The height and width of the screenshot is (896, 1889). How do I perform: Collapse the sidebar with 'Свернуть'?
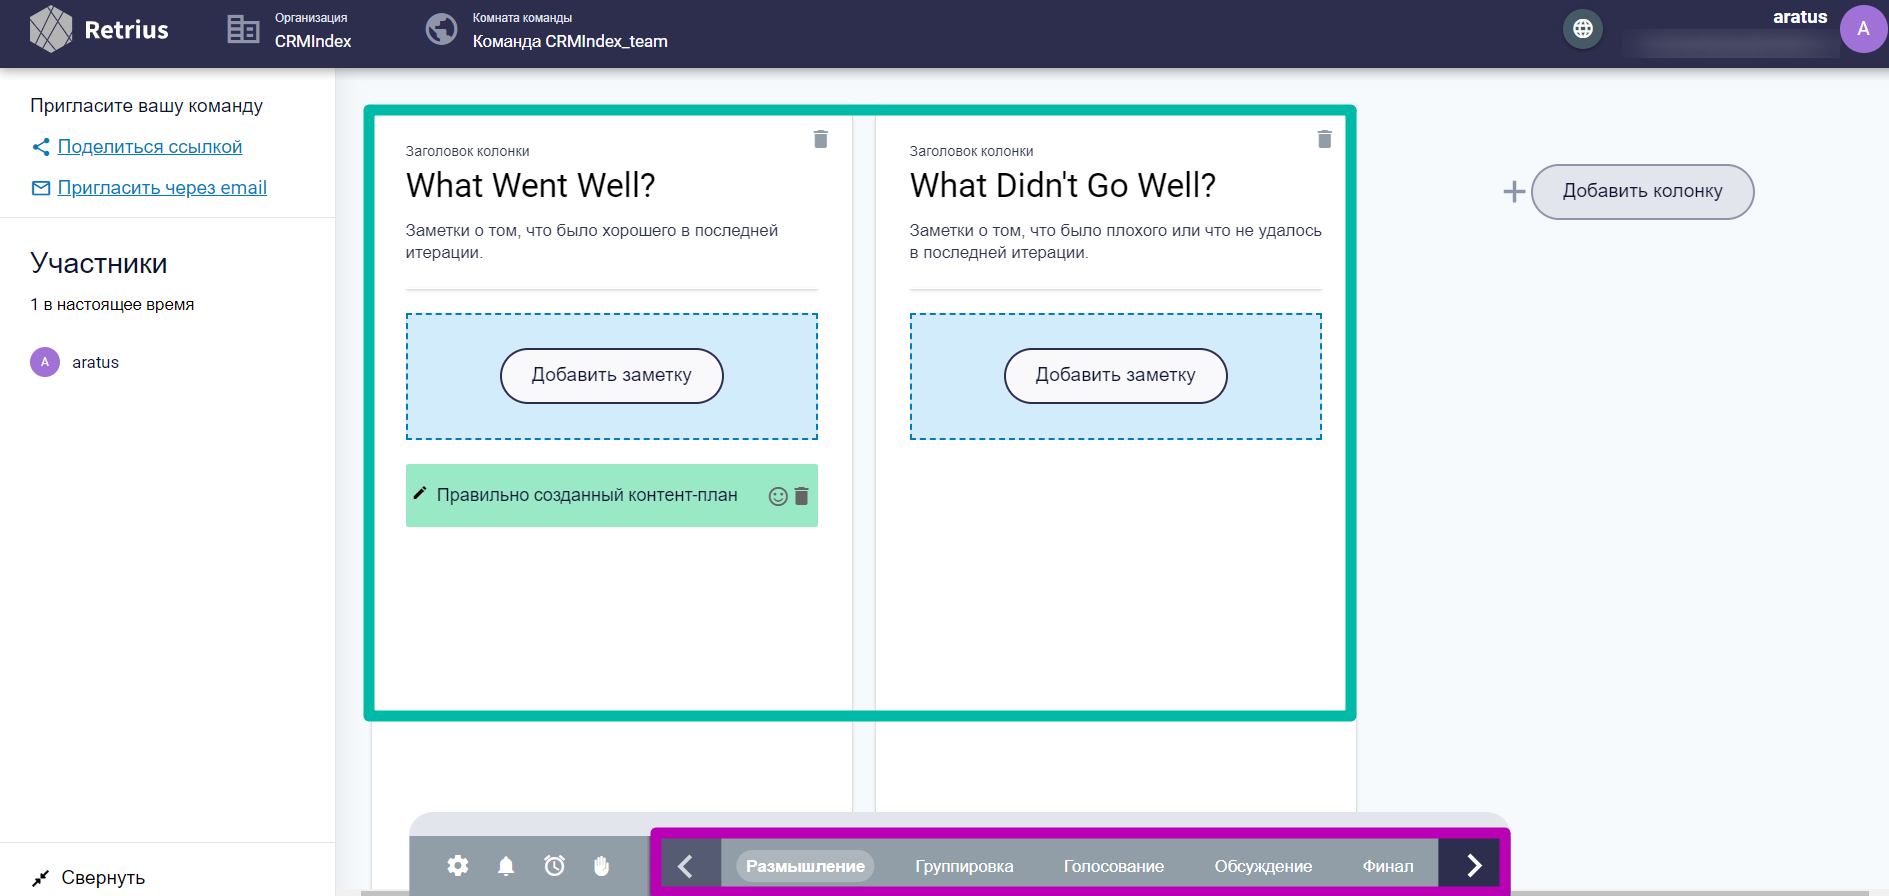pyautogui.click(x=88, y=877)
